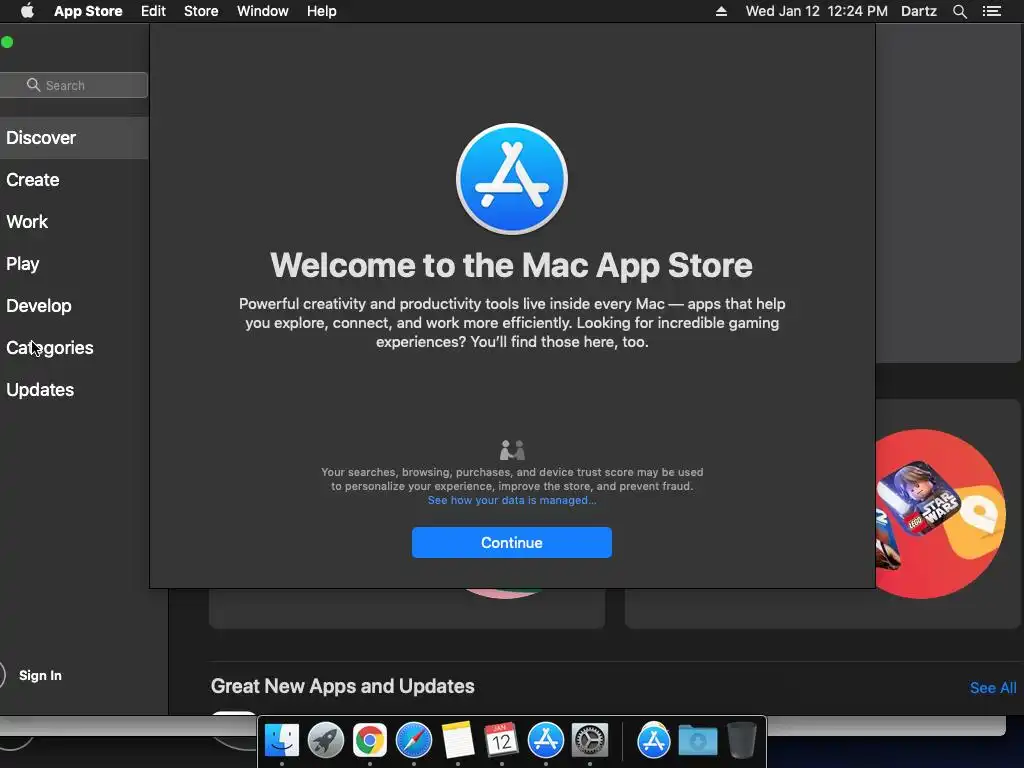Click the LEGO Star Wars promo artwork
This screenshot has height=768, width=1024.
tap(939, 513)
